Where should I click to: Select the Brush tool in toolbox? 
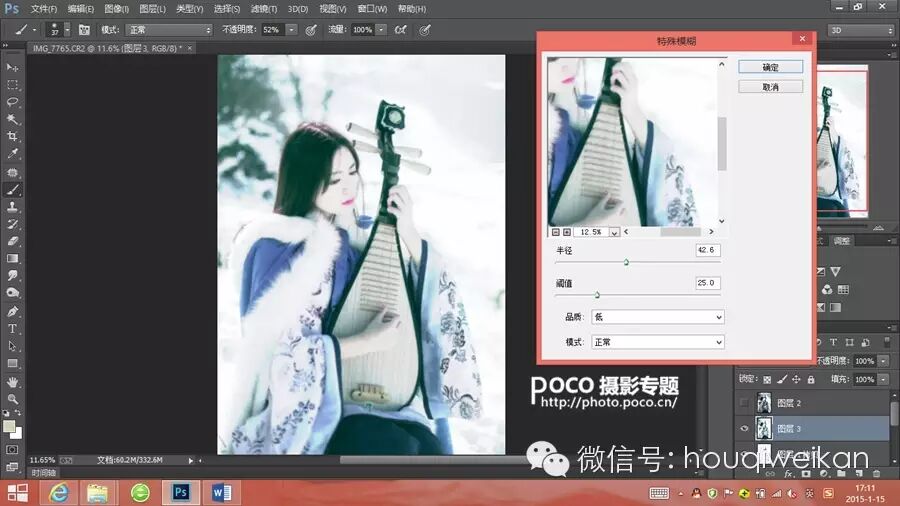pos(12,190)
